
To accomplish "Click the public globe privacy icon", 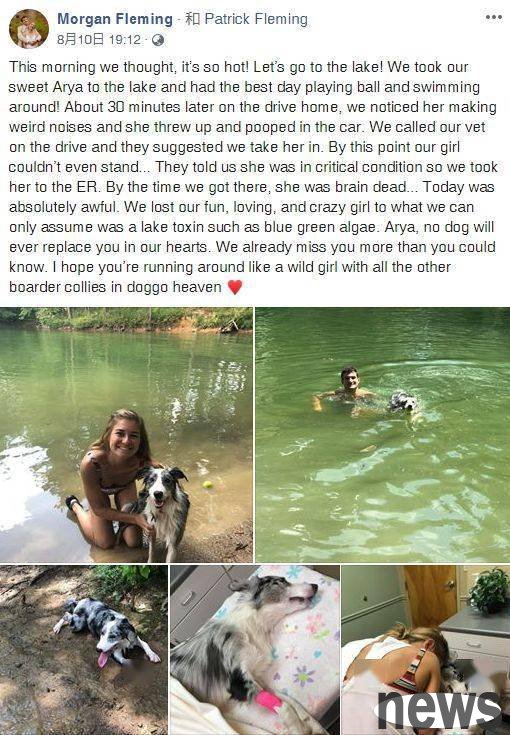I will pos(158,40).
